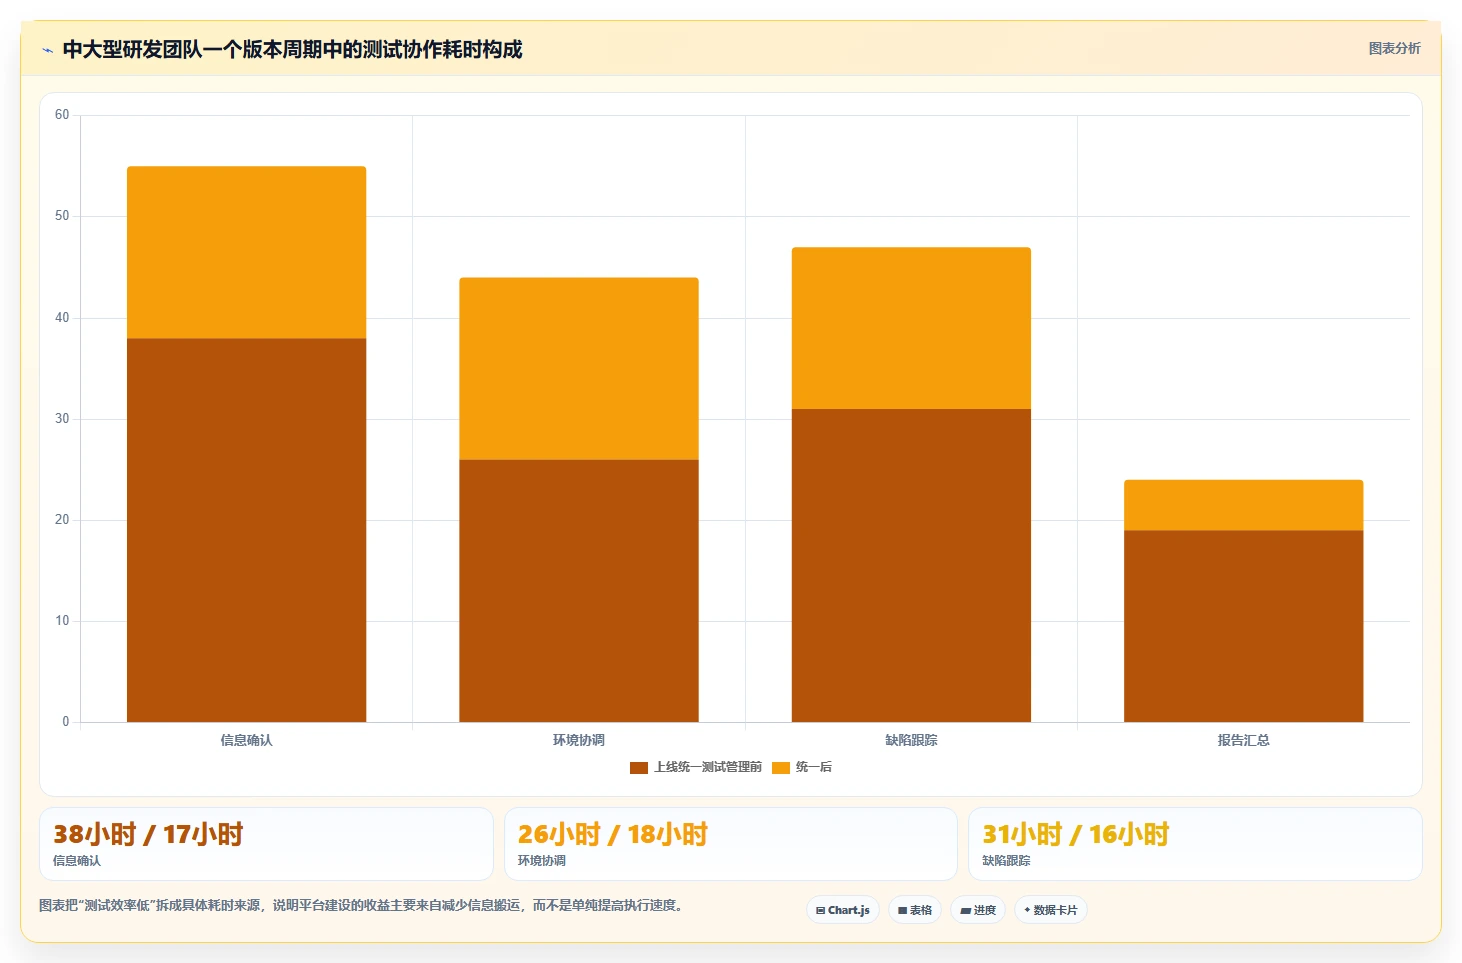Click the 缺陷跟踪 x-axis label
The height and width of the screenshot is (963, 1462).
point(911,740)
